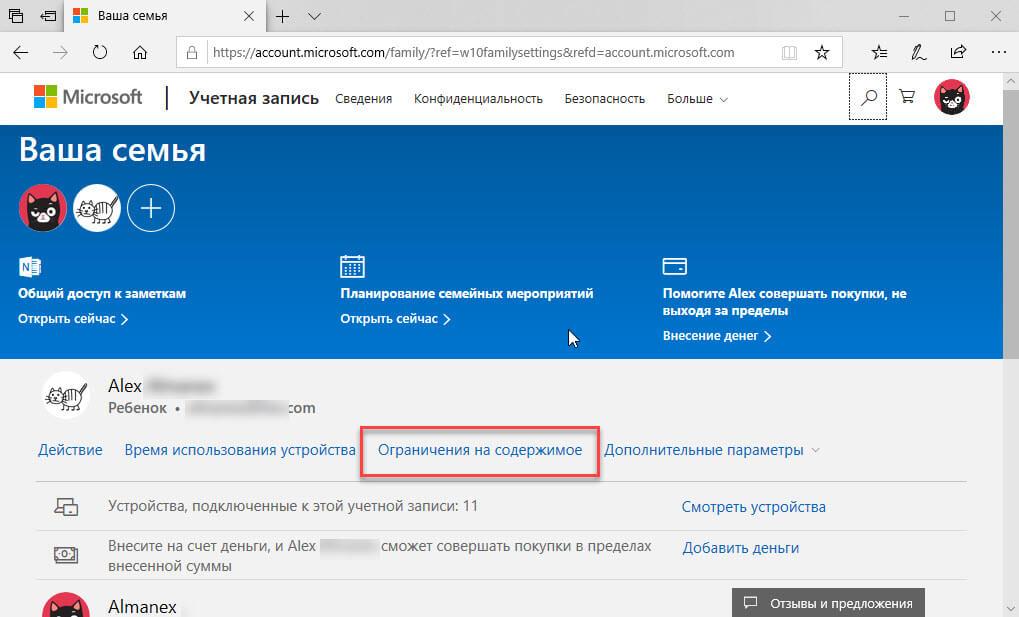Add a family member with plus circle
1019x617 pixels.
point(151,208)
